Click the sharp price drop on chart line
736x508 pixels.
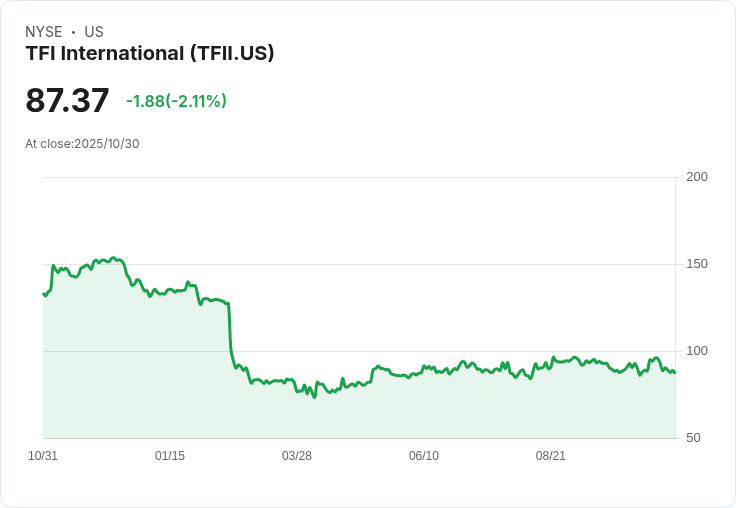(230, 329)
